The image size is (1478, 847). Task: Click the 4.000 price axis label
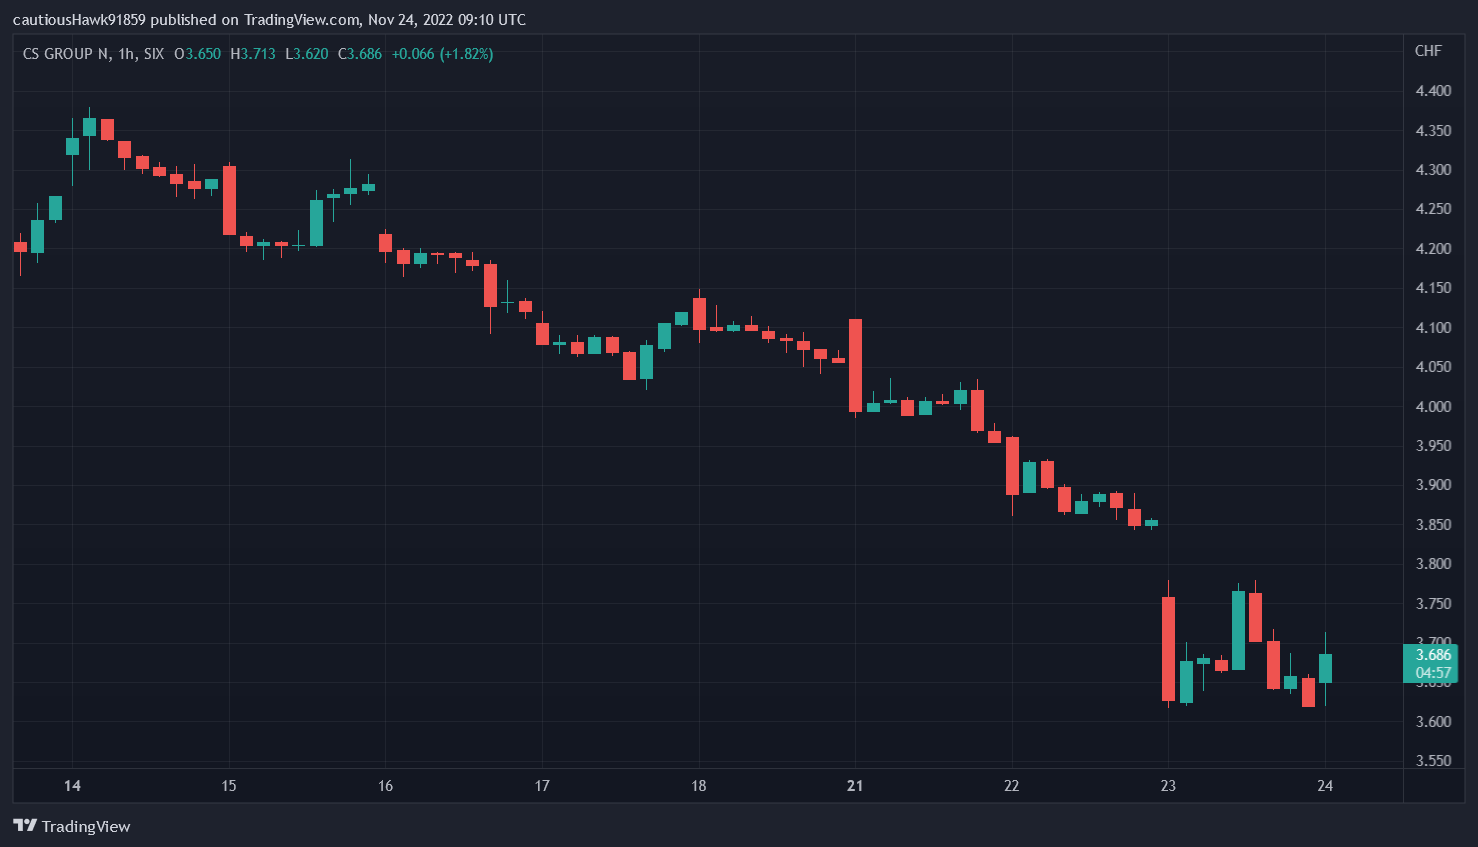click(1433, 407)
